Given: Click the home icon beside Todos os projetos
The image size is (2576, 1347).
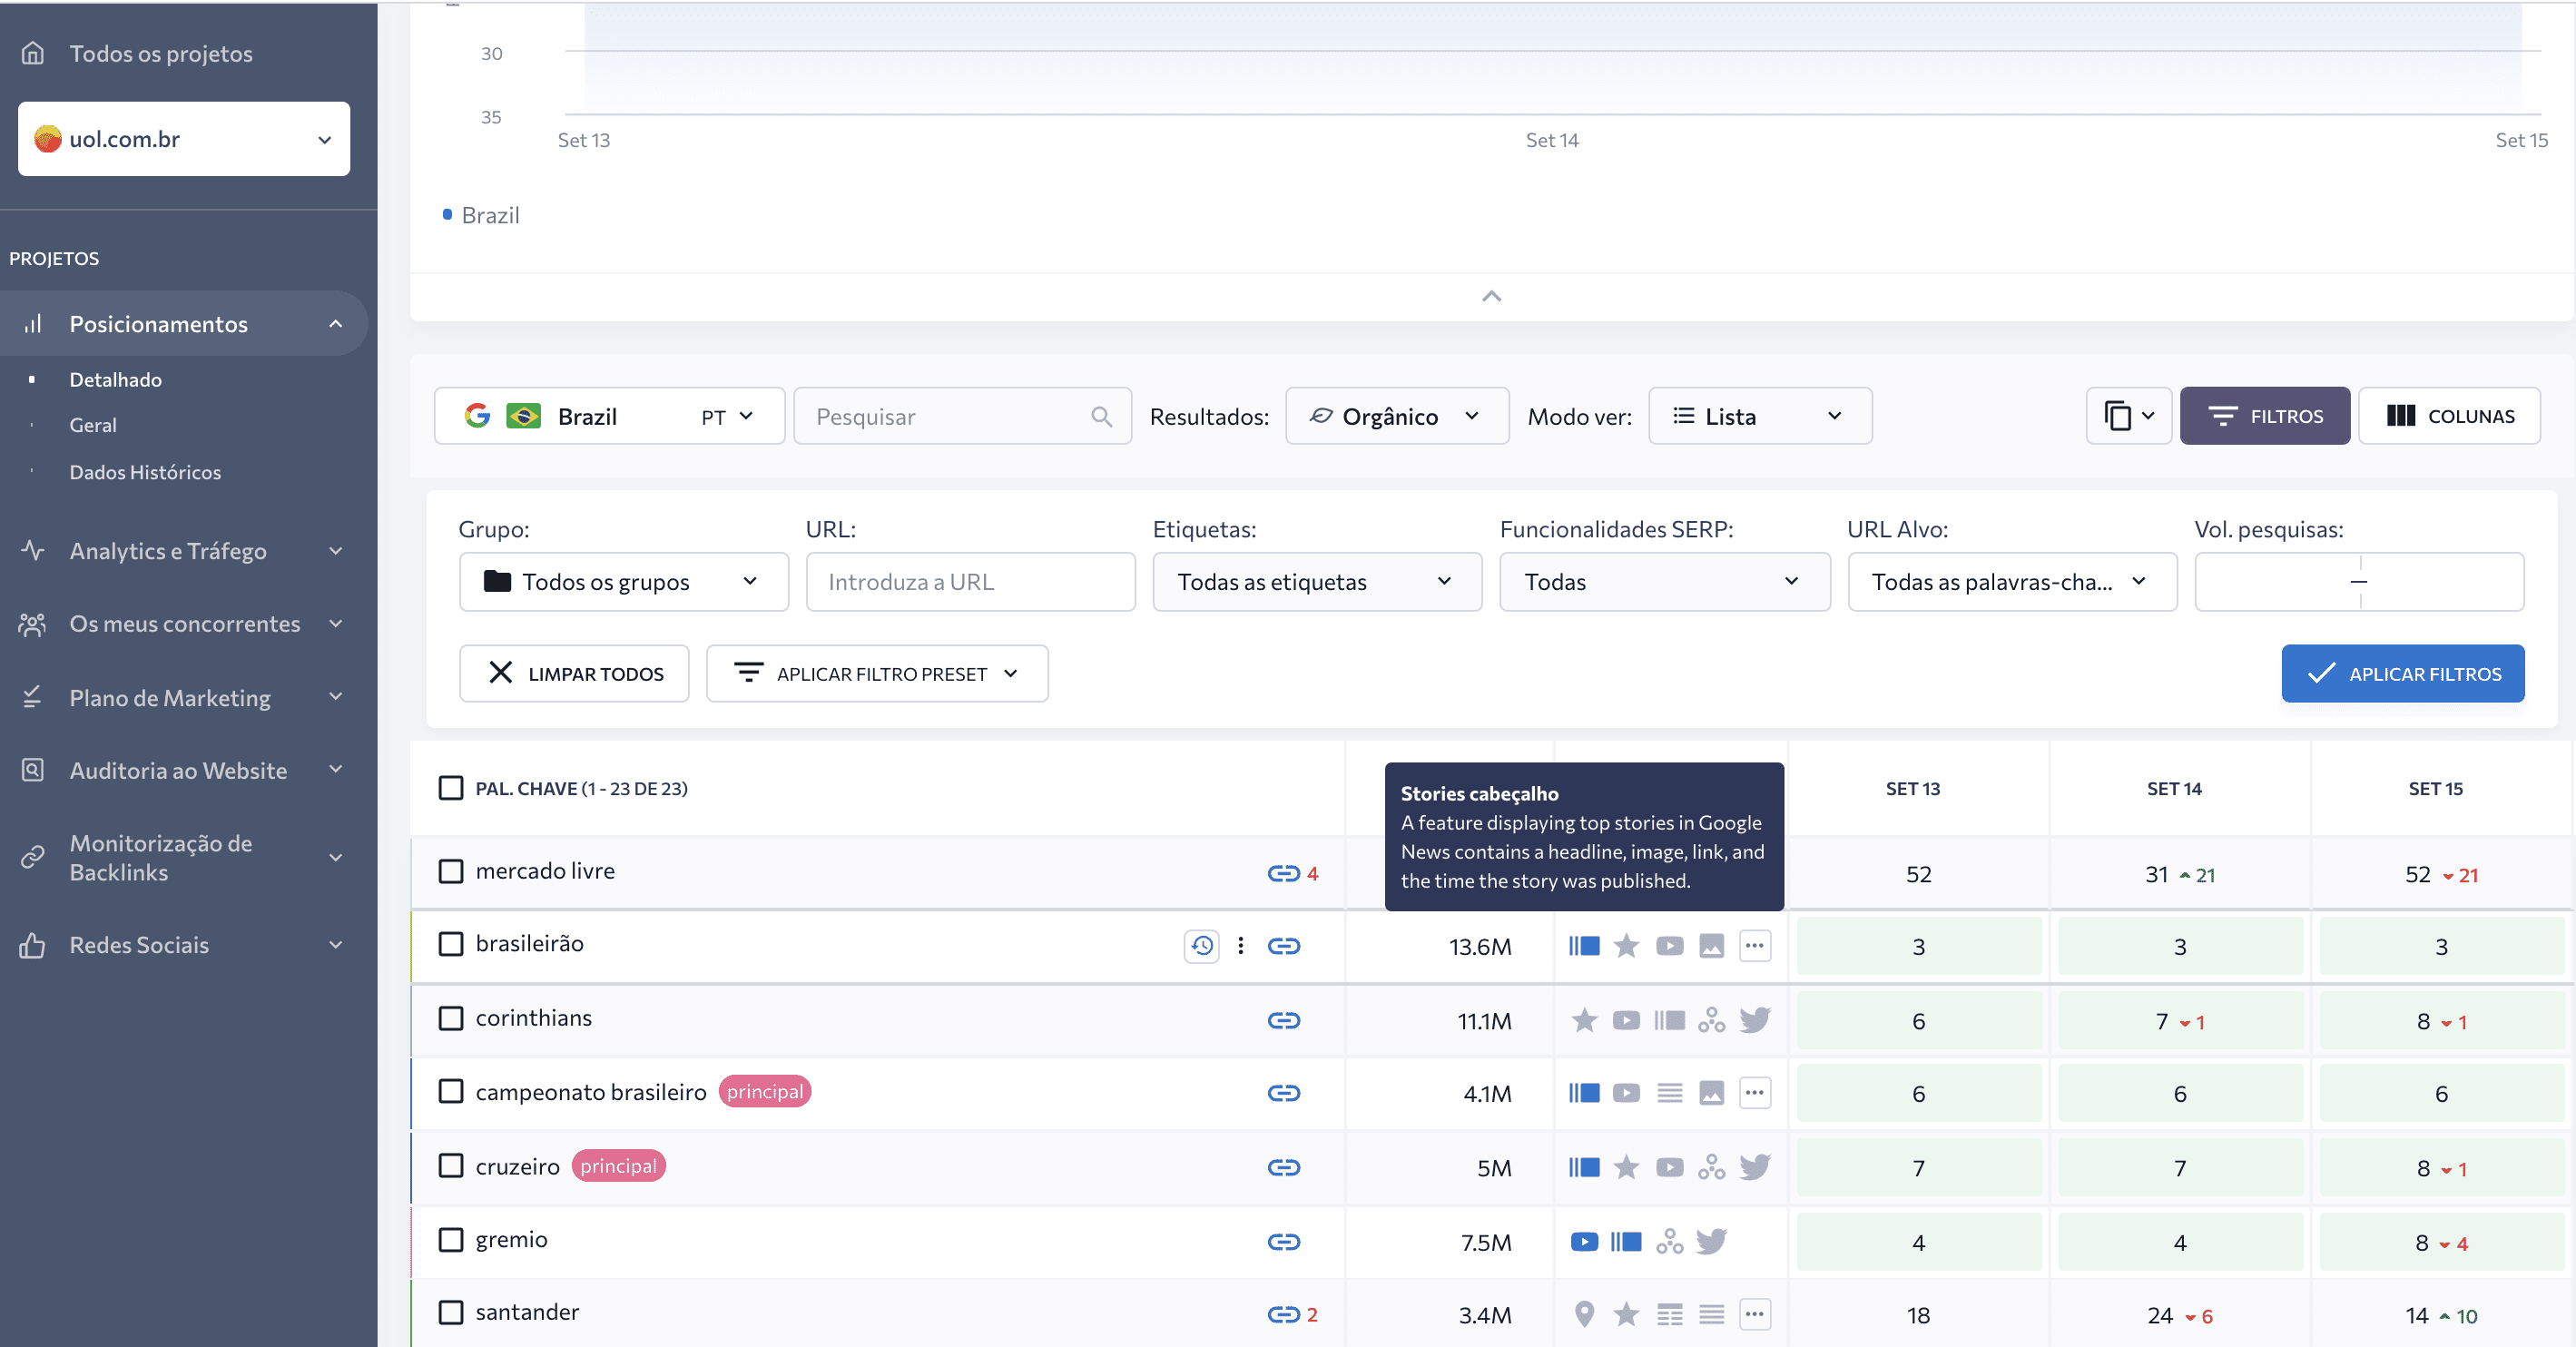Looking at the screenshot, I should pos(33,53).
